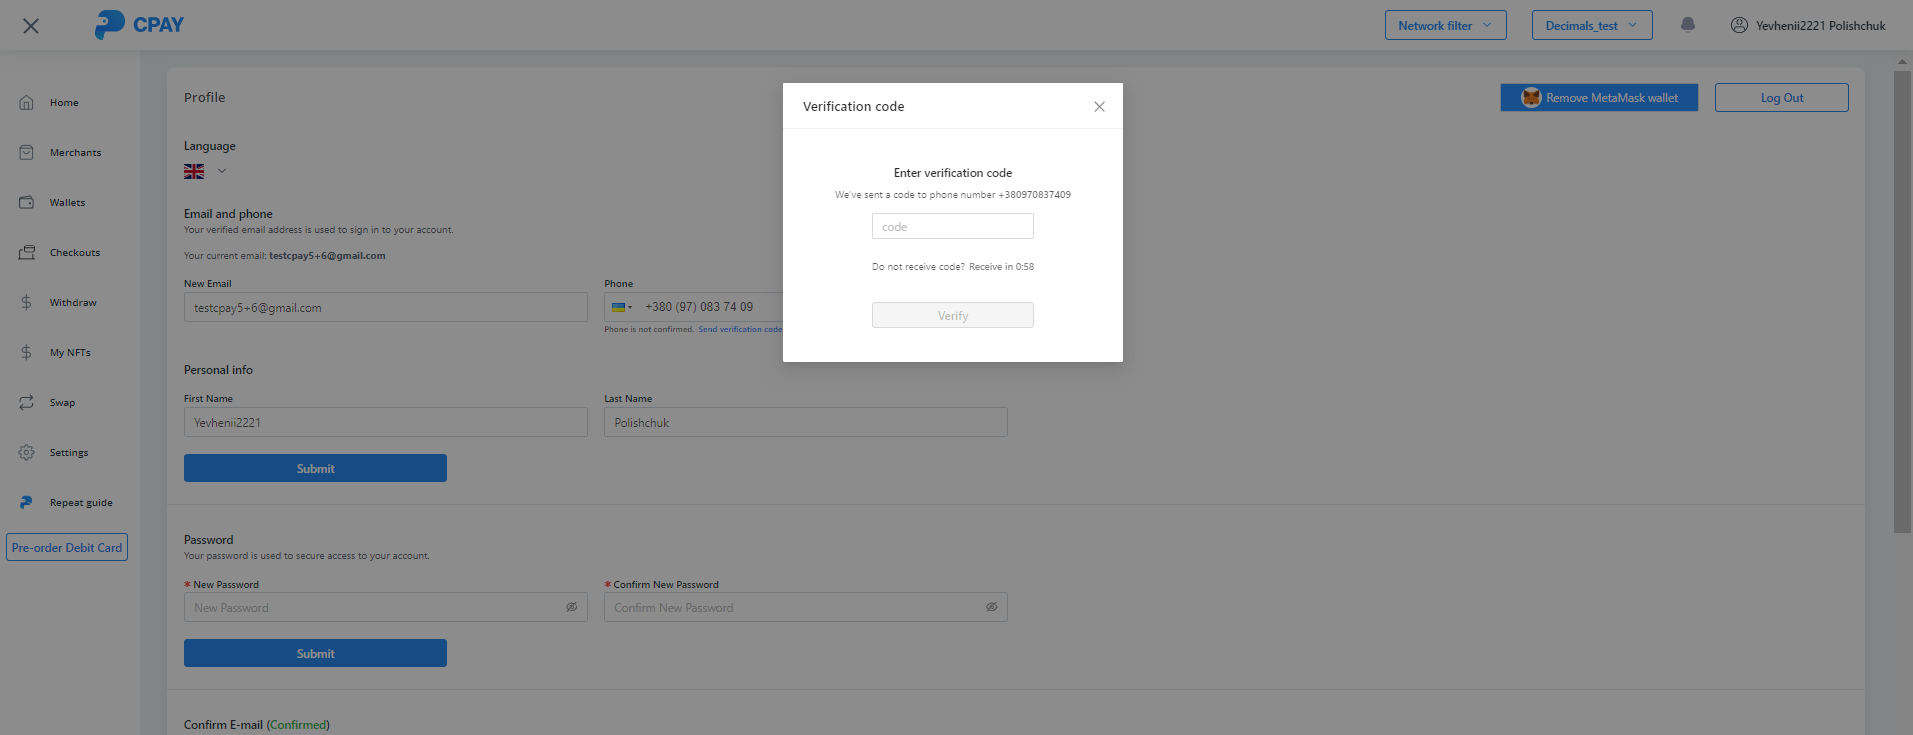Click the Swap arrows icon
The height and width of the screenshot is (735, 1913).
(x=27, y=402)
